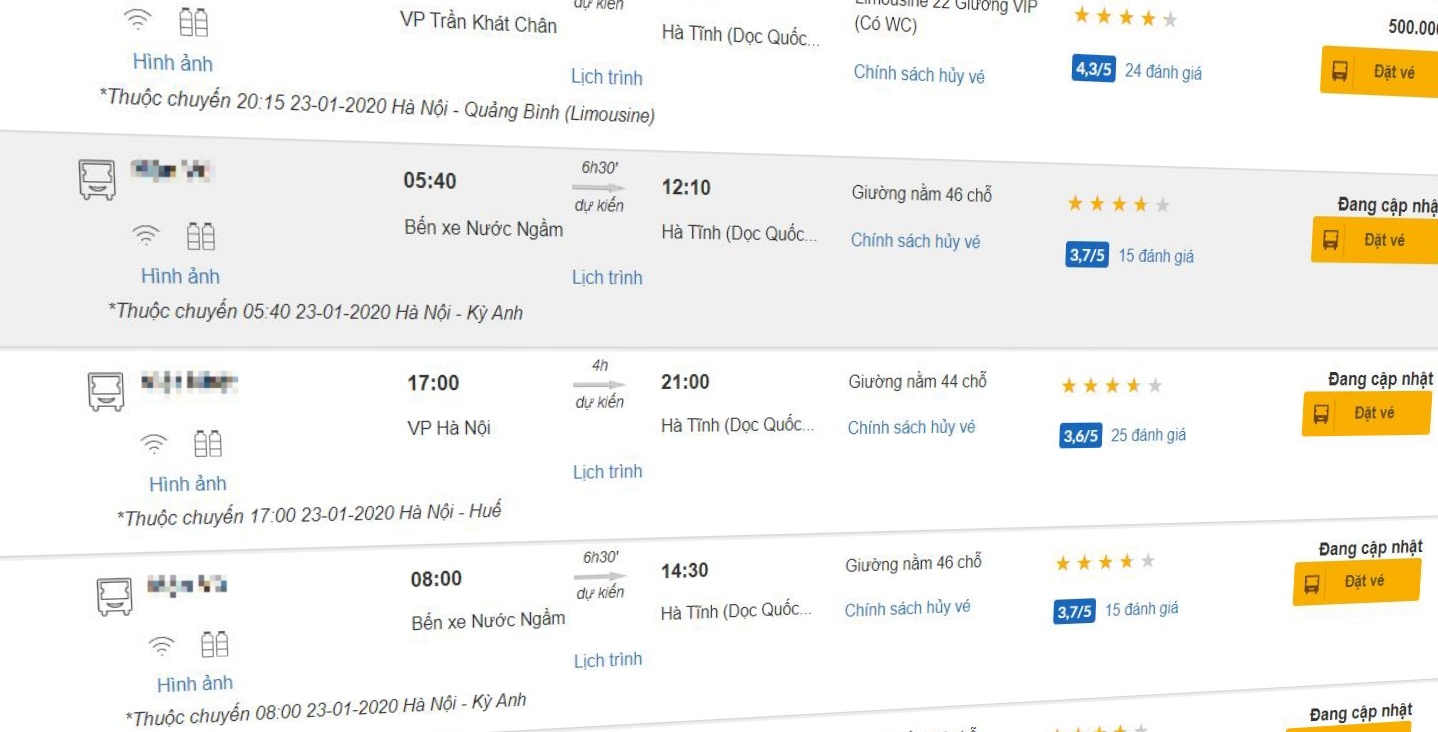Click the 3,6/5 rating badge
This screenshot has width=1438, height=732.
click(x=1080, y=436)
